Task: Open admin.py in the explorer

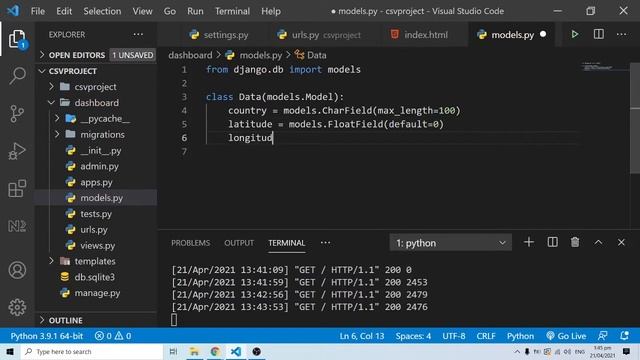Action: [x=96, y=166]
